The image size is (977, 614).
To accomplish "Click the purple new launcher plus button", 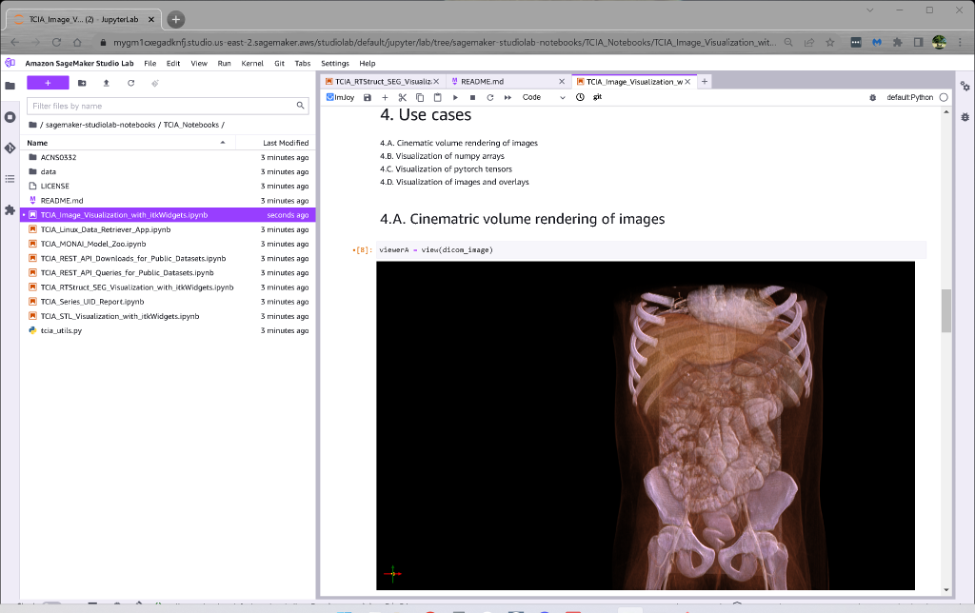I will coord(47,83).
